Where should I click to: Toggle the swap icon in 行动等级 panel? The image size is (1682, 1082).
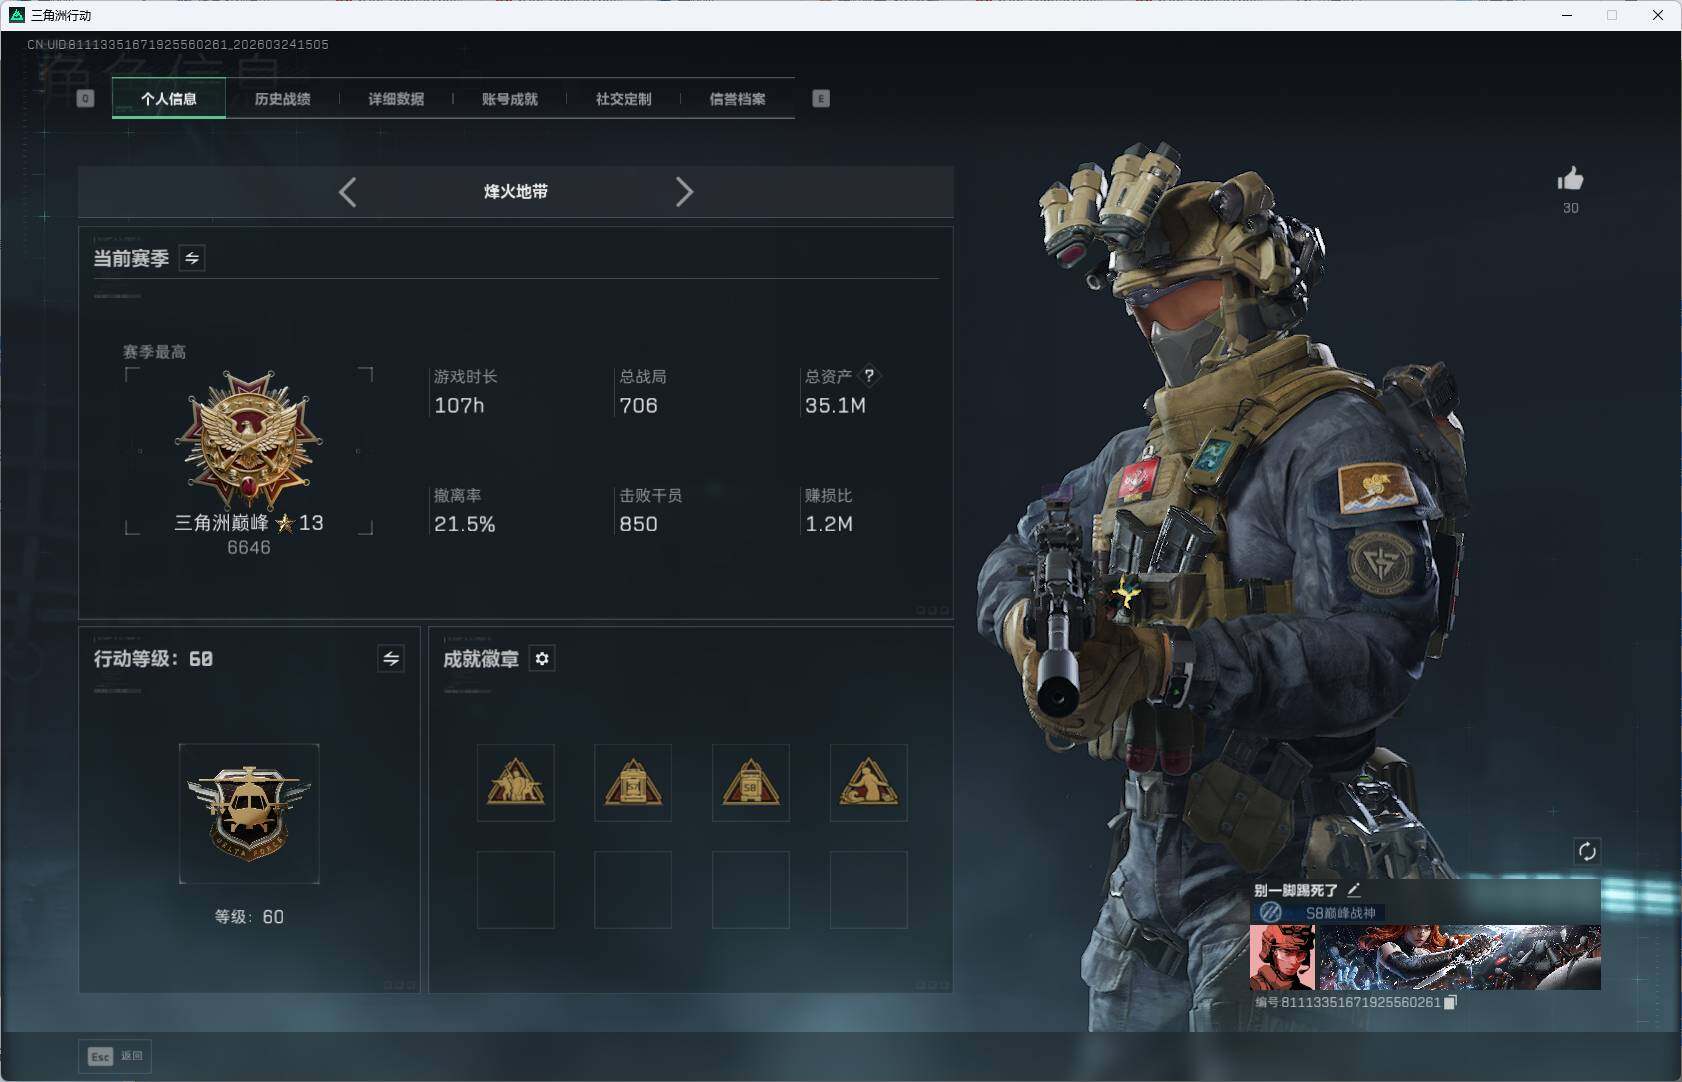pyautogui.click(x=391, y=658)
